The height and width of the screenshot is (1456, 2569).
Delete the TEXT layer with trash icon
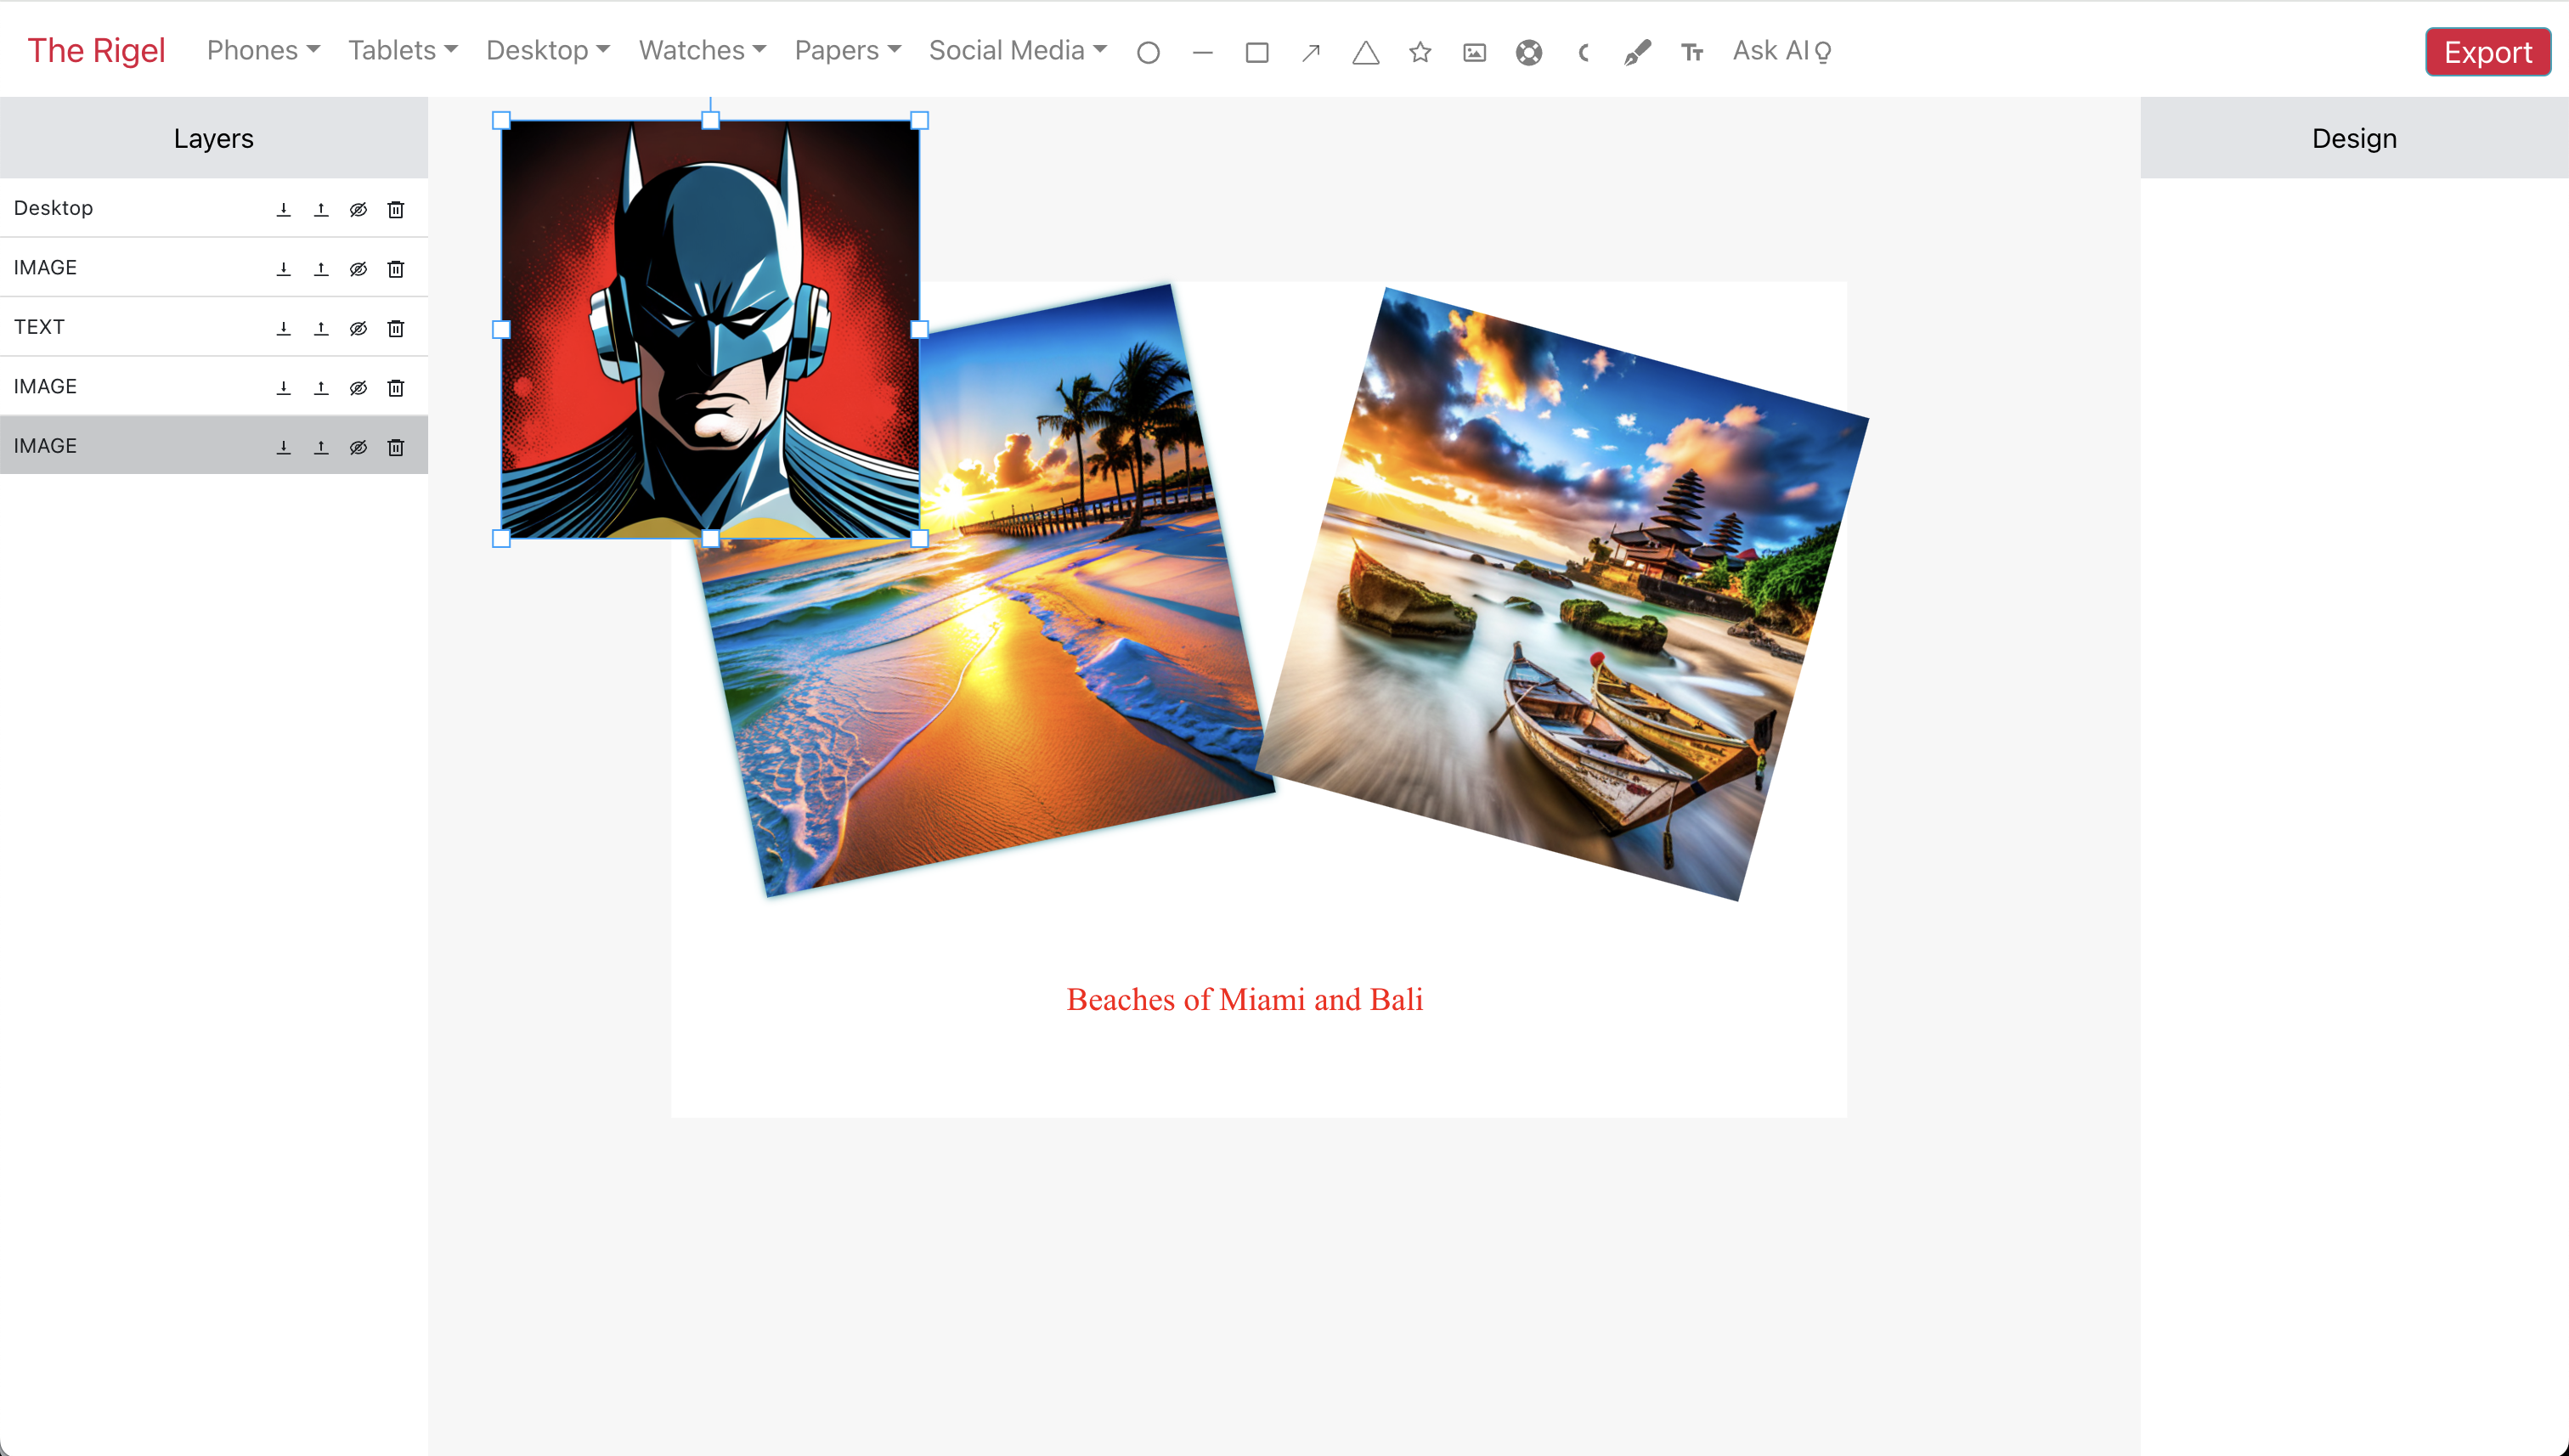pos(396,328)
